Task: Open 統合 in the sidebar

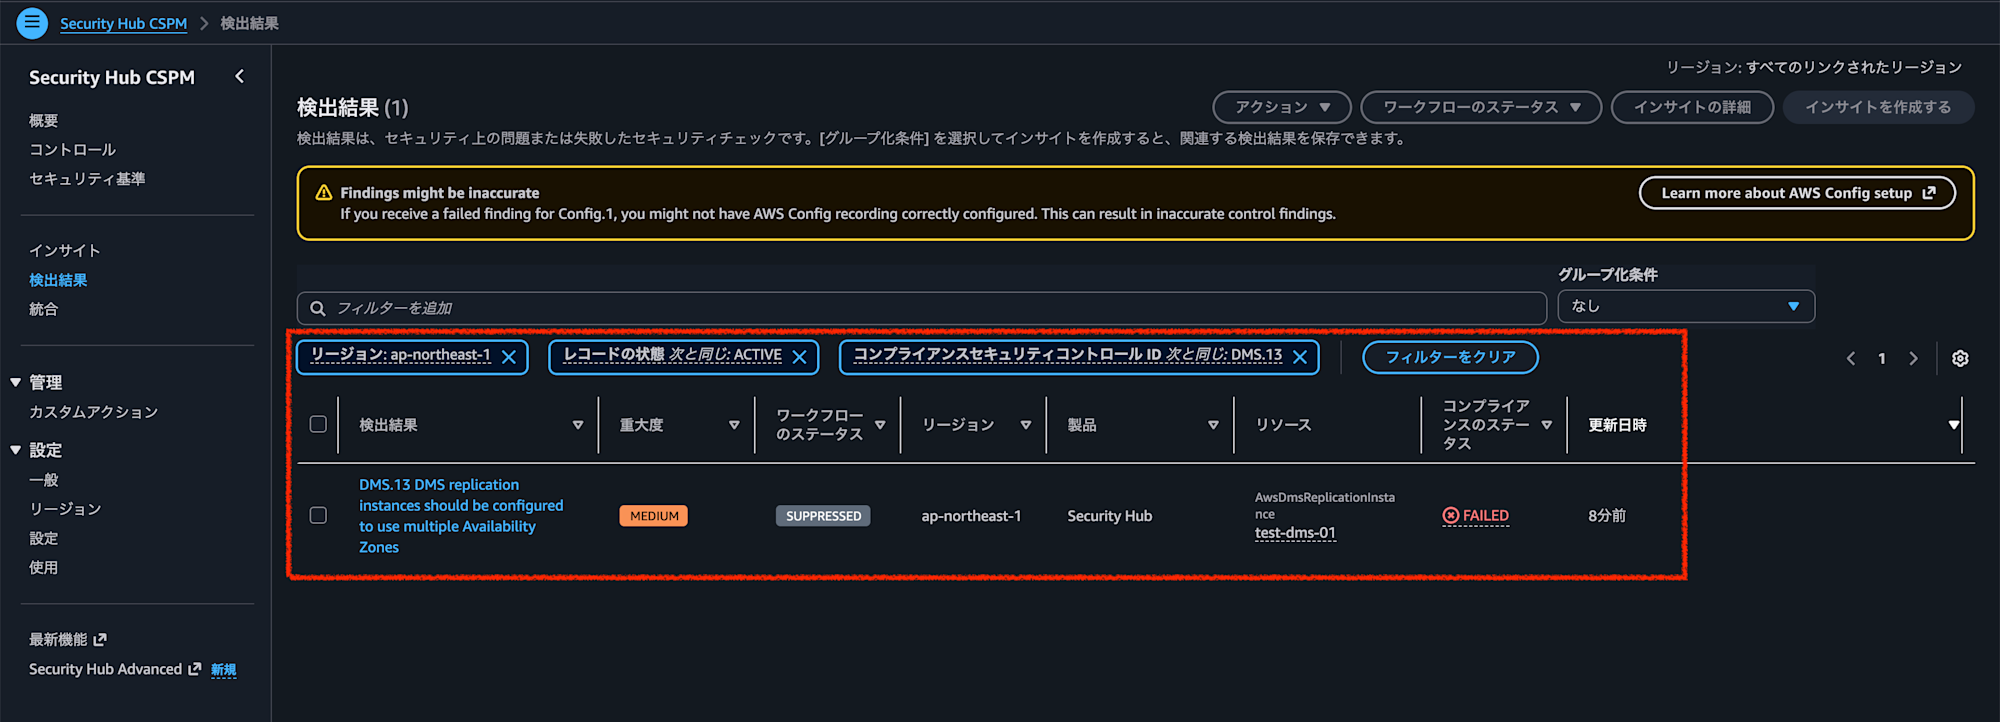Action: [44, 309]
